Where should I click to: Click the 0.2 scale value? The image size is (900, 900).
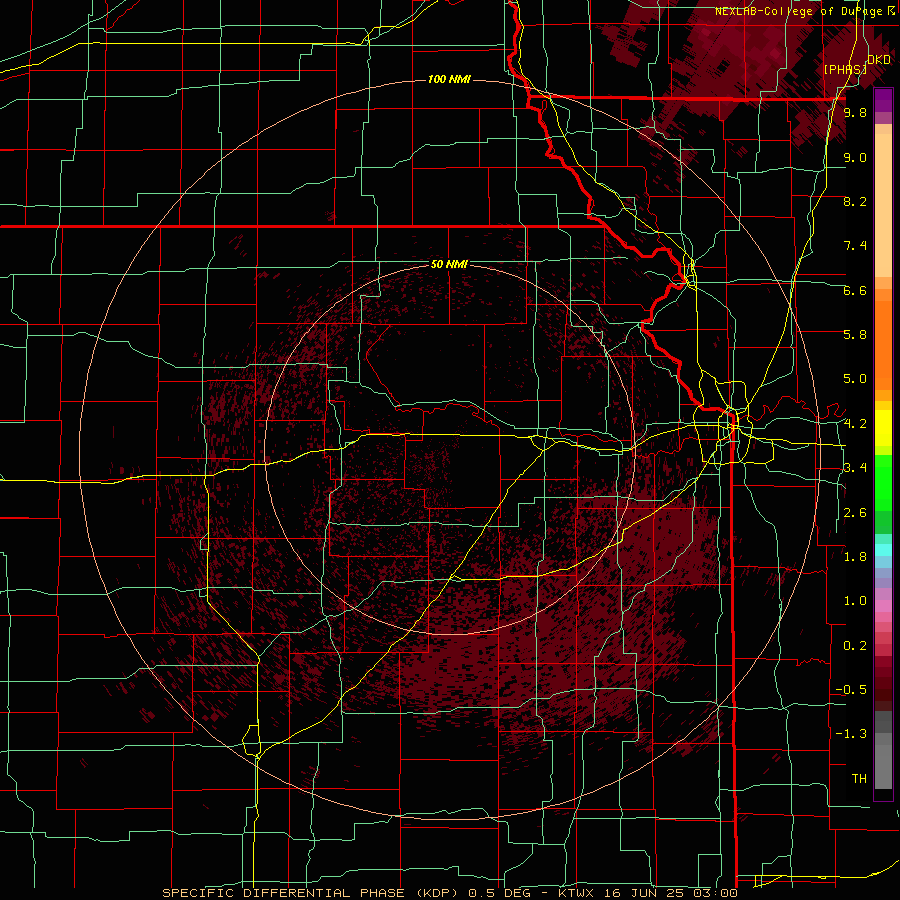click(855, 646)
